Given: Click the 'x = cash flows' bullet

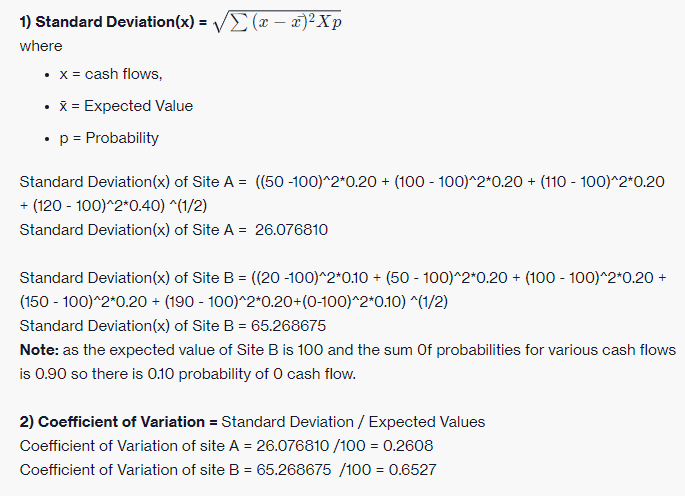Looking at the screenshot, I should click(111, 74).
